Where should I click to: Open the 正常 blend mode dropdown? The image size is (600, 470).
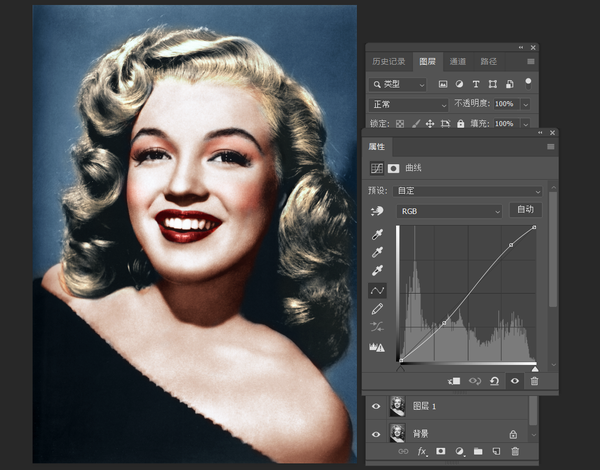point(408,104)
